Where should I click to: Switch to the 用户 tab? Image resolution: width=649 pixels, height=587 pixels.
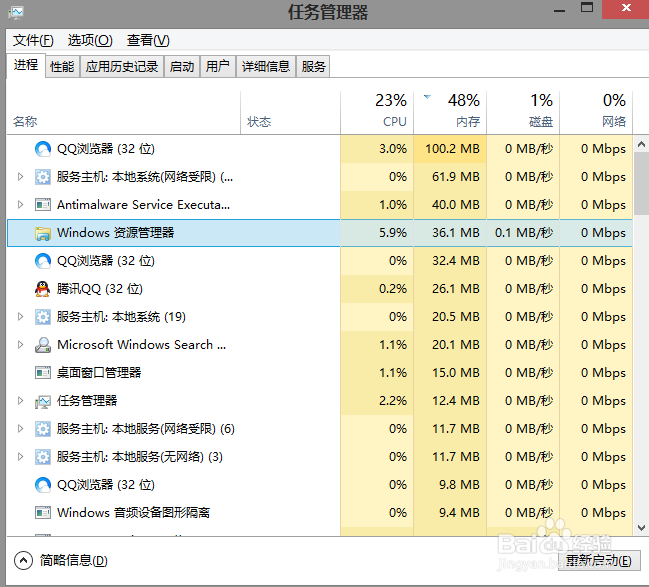tap(218, 67)
